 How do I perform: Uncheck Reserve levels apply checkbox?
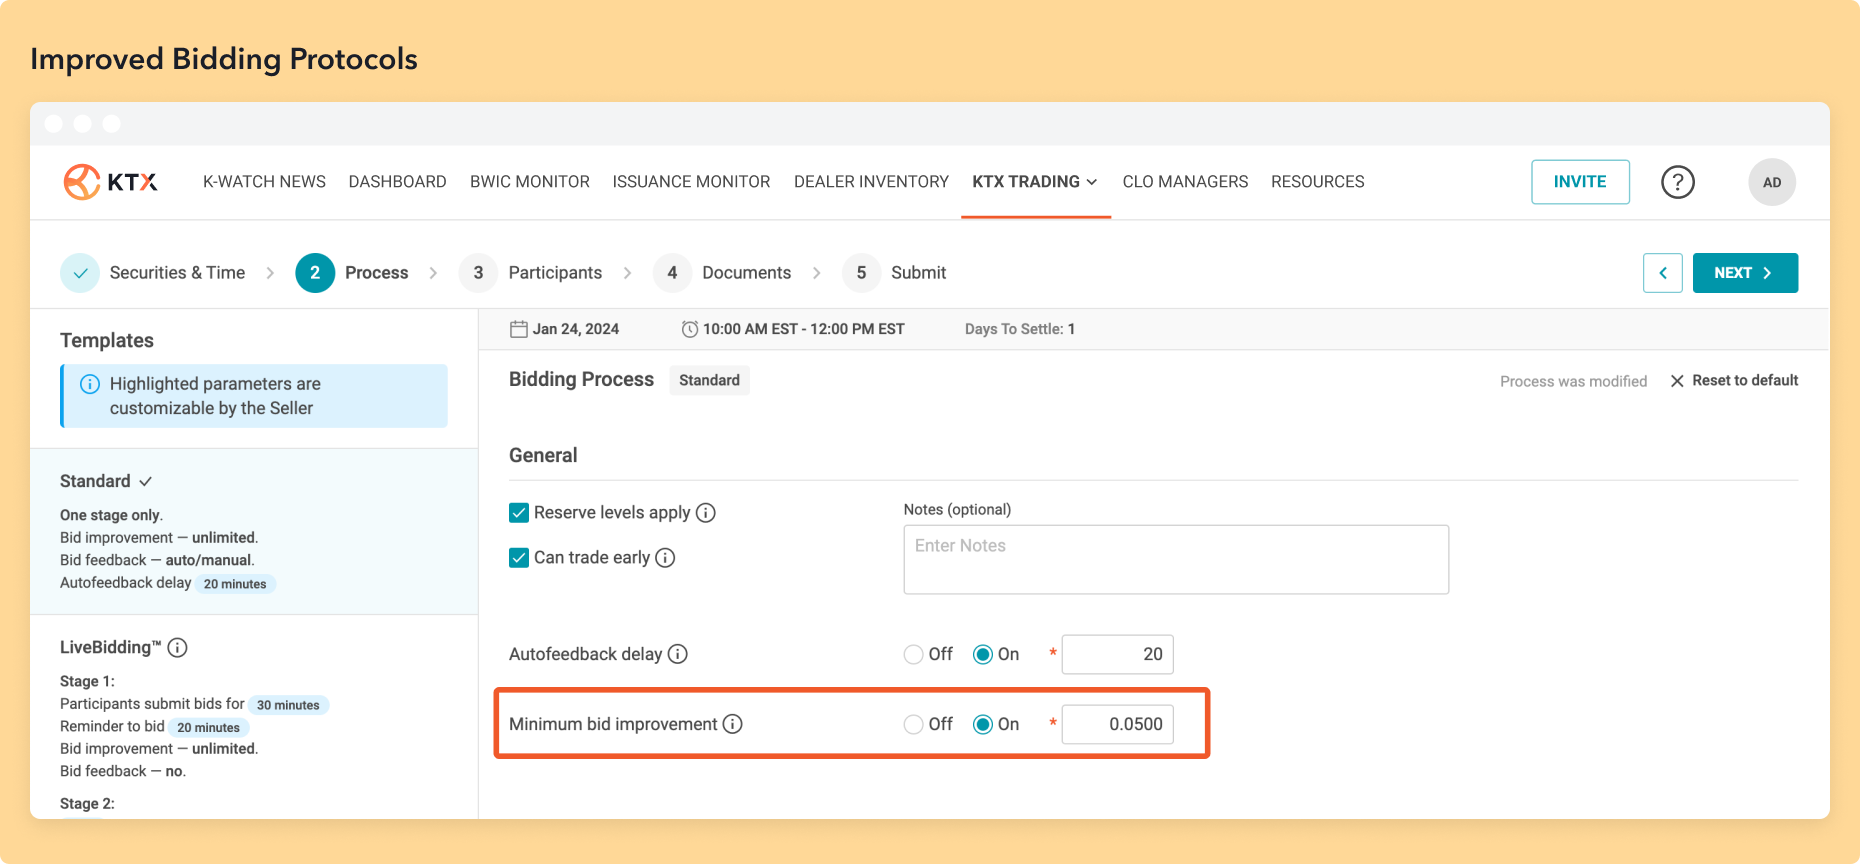pyautogui.click(x=519, y=513)
